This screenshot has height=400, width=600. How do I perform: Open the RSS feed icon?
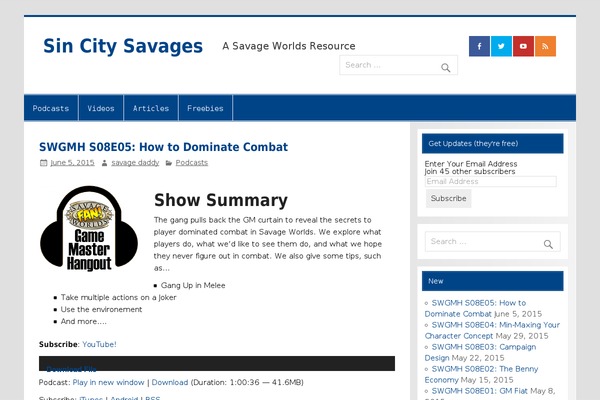pyautogui.click(x=546, y=46)
